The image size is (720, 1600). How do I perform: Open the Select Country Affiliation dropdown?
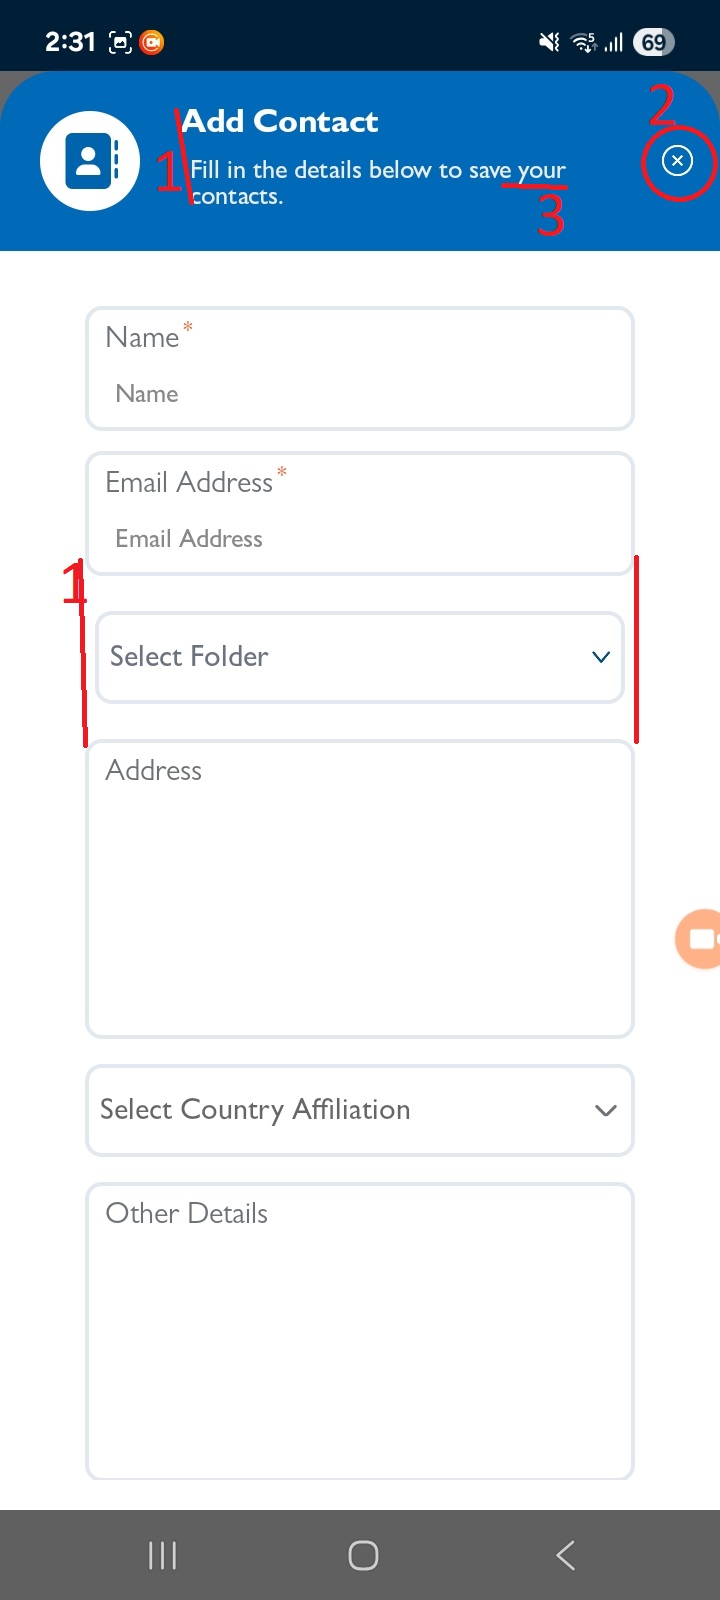pyautogui.click(x=340, y=1110)
